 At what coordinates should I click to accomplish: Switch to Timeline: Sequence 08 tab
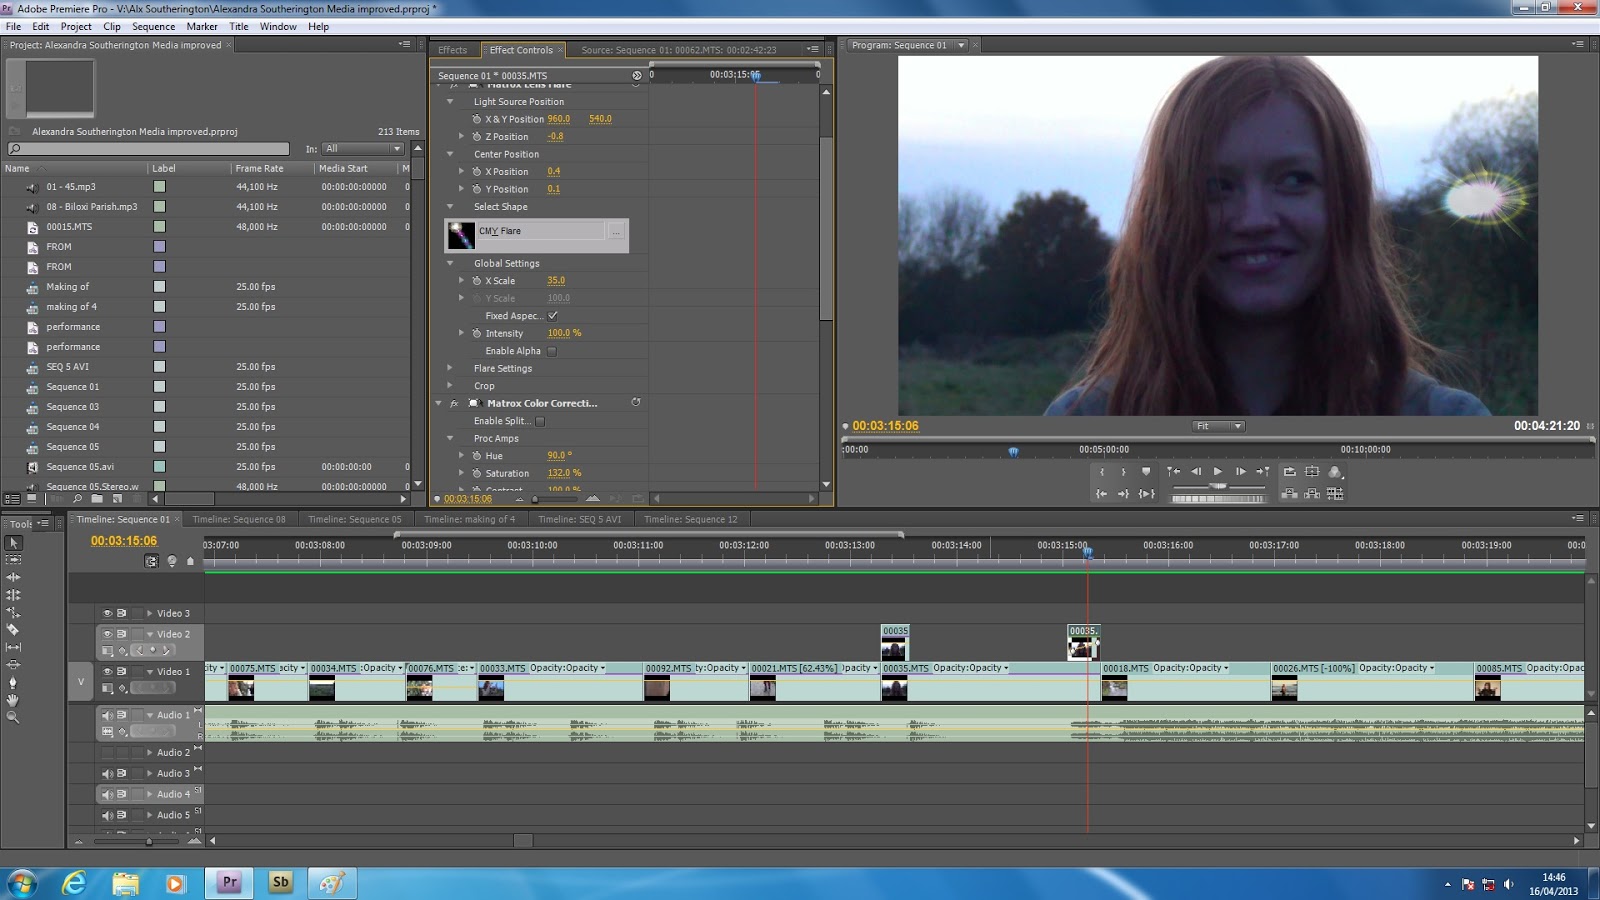tap(239, 519)
